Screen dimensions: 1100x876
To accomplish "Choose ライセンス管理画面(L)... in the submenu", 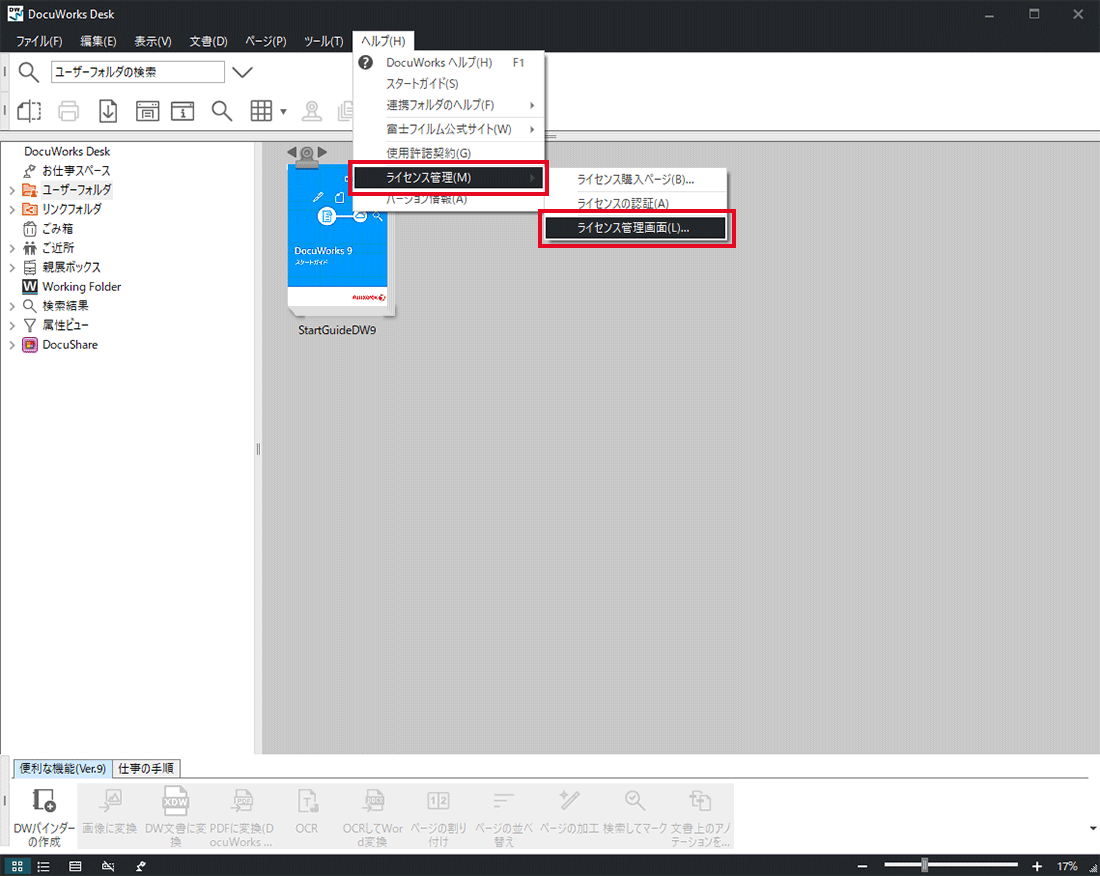I will pos(636,228).
